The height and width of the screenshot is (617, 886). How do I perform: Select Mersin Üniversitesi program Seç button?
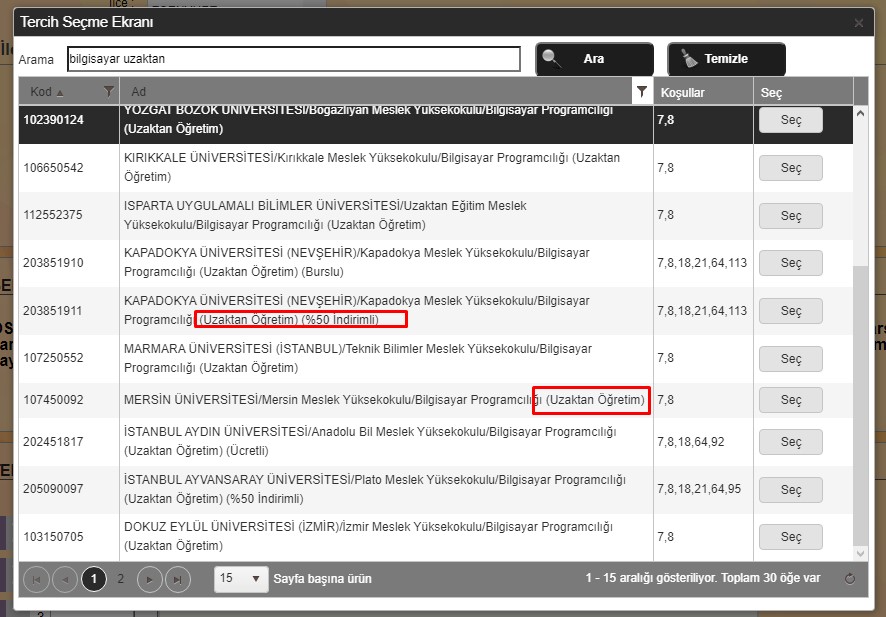click(x=791, y=400)
